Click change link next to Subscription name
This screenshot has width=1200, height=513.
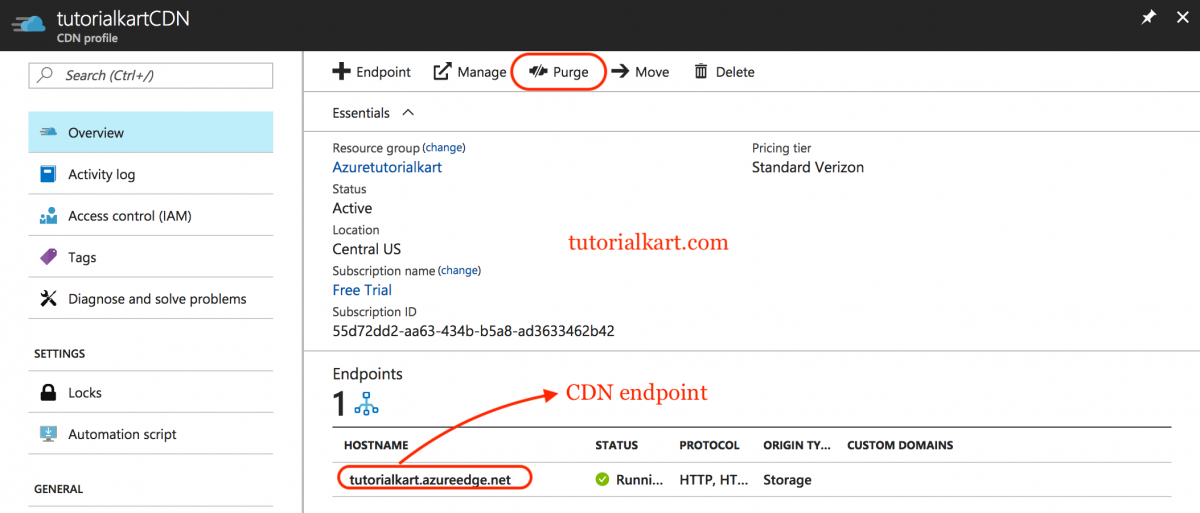click(x=460, y=271)
